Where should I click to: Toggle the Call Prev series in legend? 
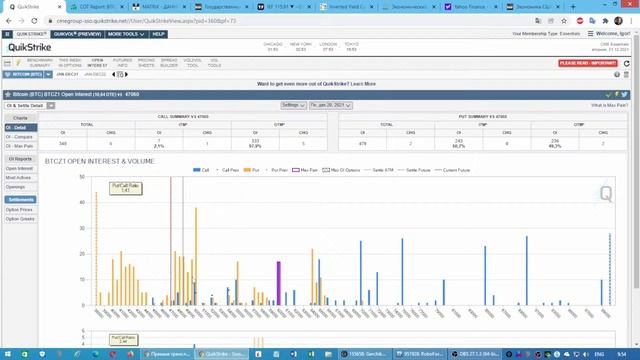tap(227, 170)
